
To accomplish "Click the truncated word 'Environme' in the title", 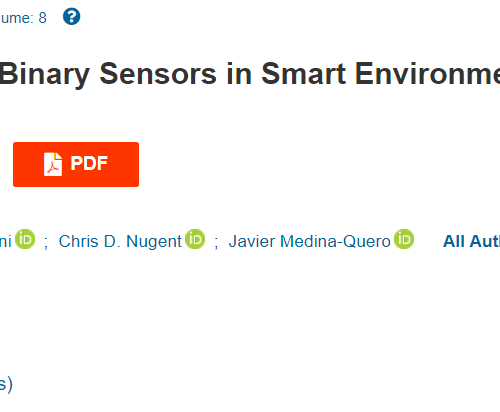I will click(x=427, y=74).
